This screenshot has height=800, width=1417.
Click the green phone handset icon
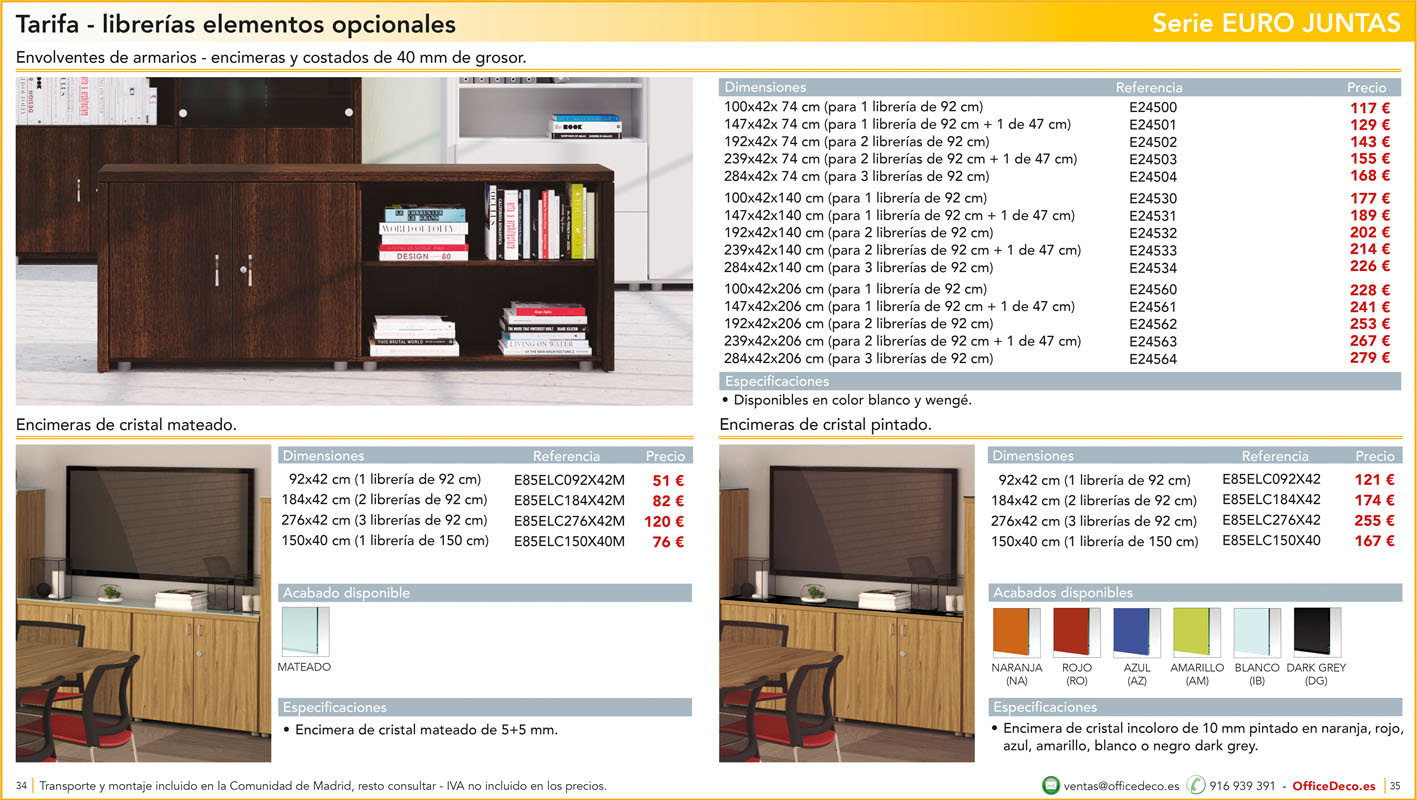tap(1195, 785)
